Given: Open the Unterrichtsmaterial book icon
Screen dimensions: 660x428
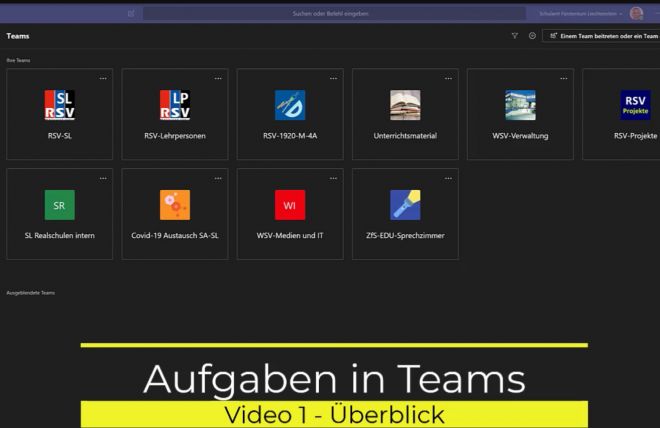Looking at the screenshot, I should (x=405, y=105).
